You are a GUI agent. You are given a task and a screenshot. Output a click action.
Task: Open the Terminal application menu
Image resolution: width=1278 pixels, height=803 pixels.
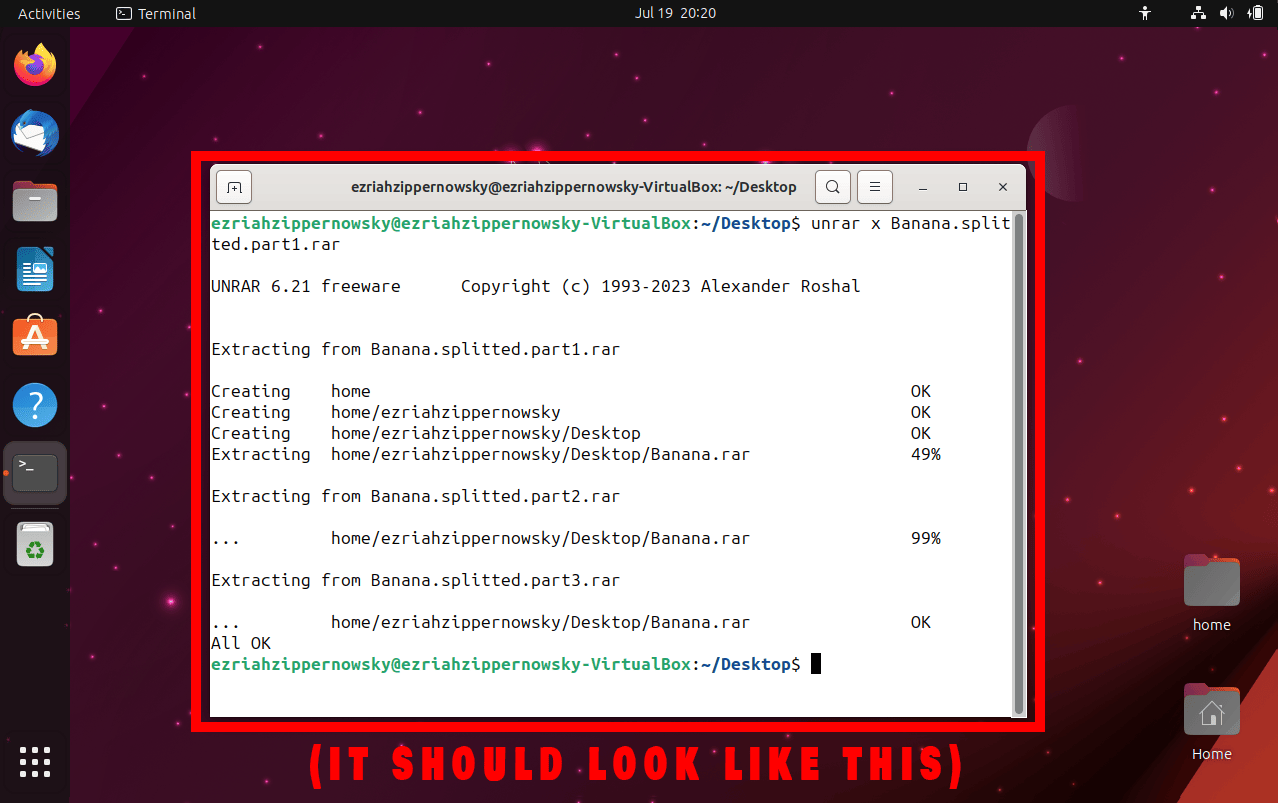155,13
